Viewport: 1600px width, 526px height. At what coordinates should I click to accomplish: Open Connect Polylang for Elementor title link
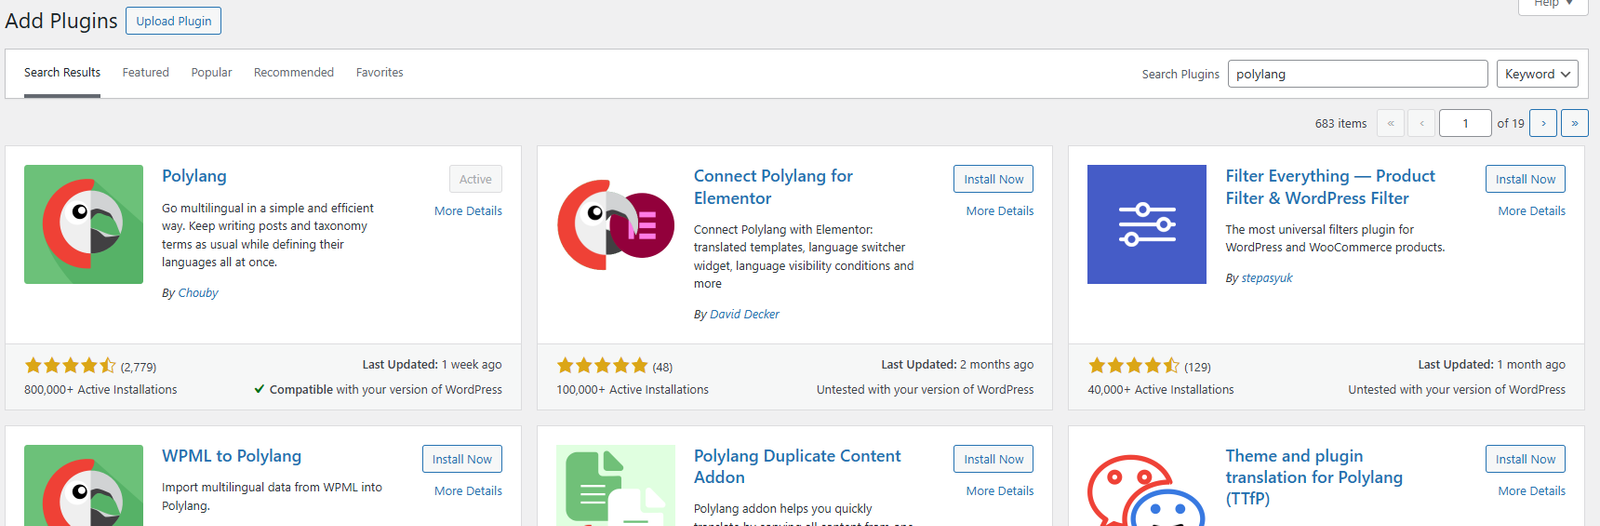(x=773, y=187)
